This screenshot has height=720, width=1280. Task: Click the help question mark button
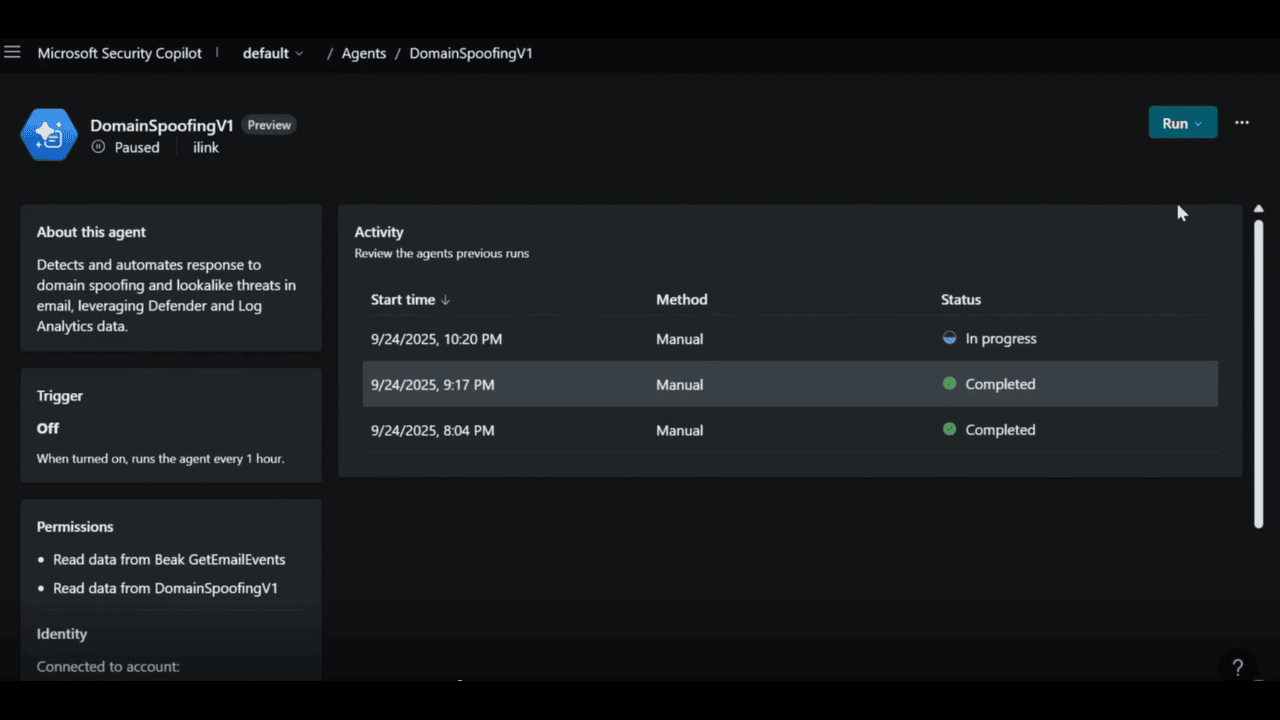click(x=1237, y=667)
